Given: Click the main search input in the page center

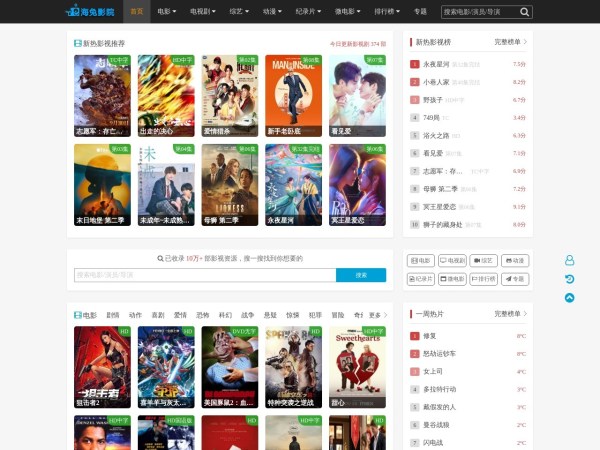Looking at the screenshot, I should click(204, 275).
